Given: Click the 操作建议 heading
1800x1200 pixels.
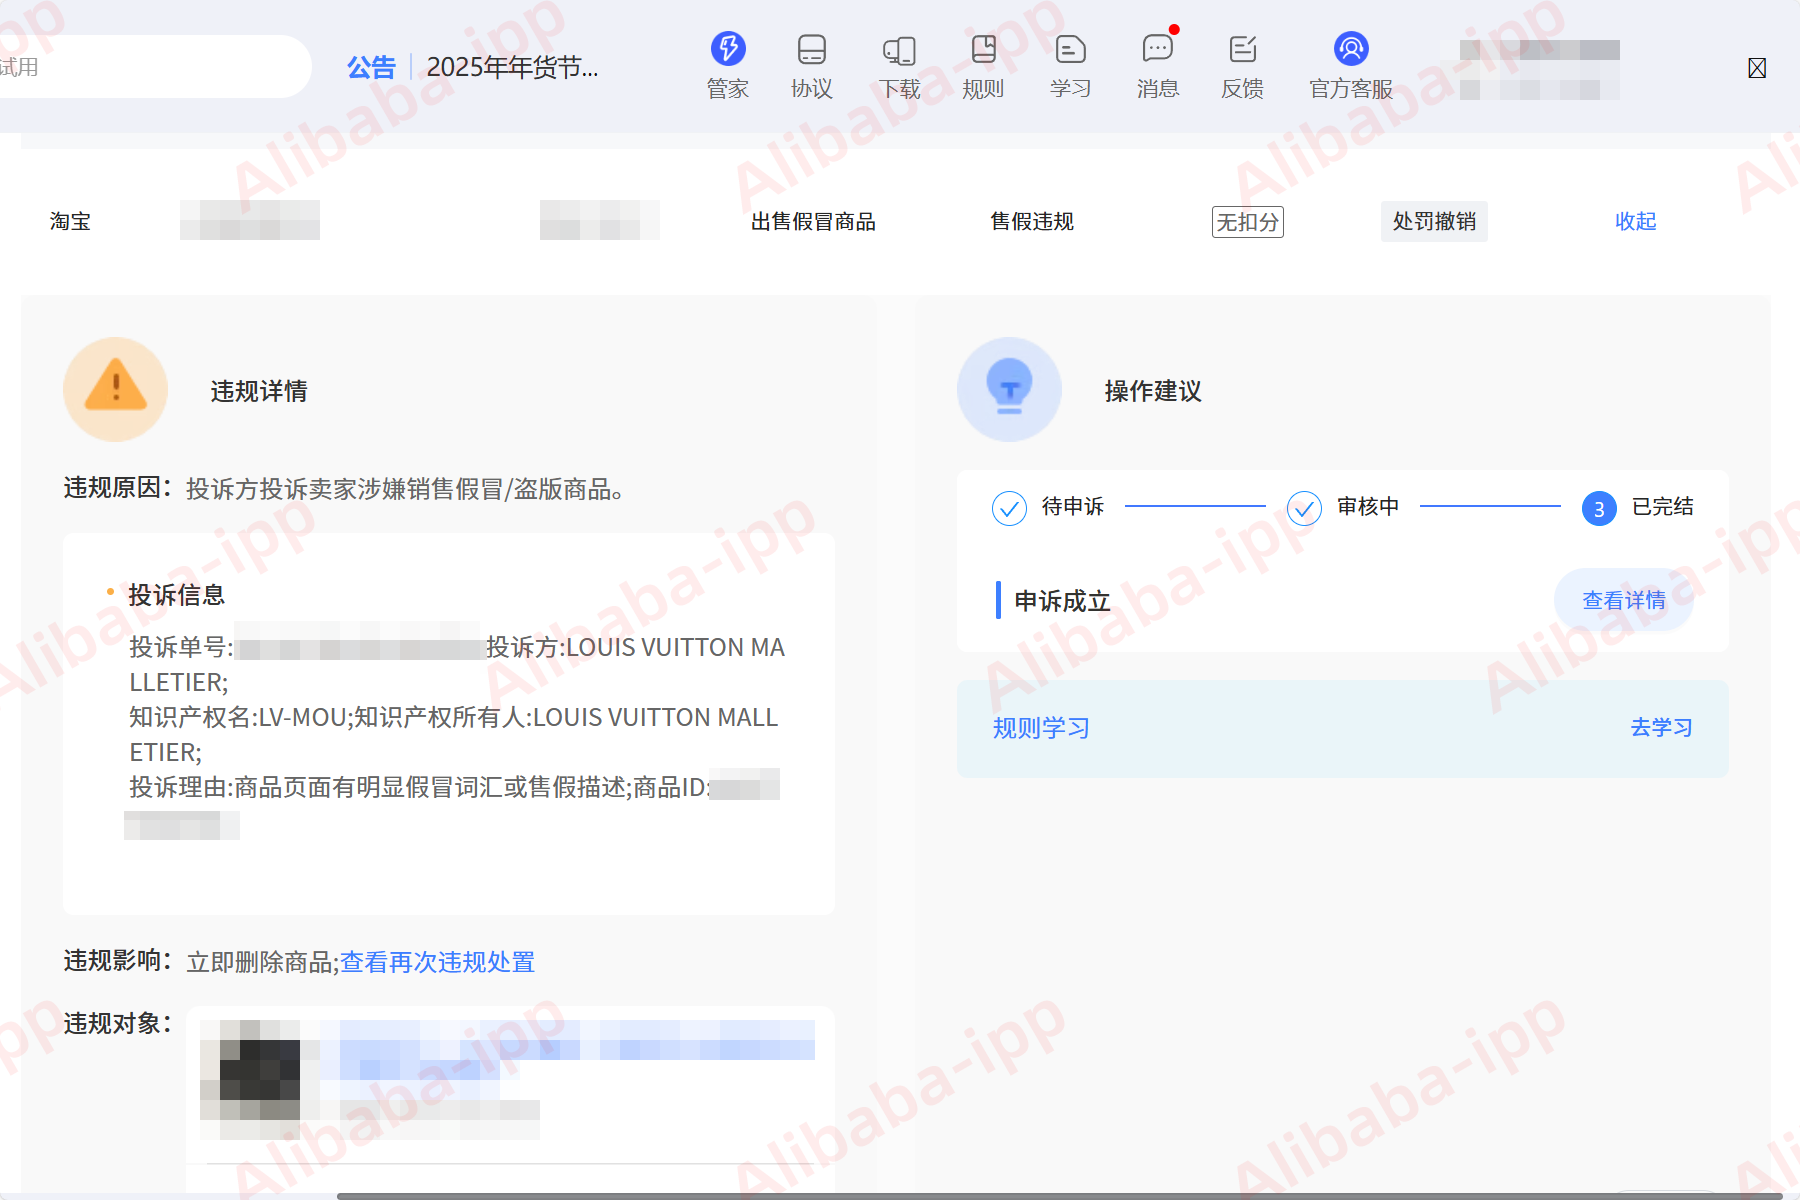Looking at the screenshot, I should click(x=1153, y=391).
